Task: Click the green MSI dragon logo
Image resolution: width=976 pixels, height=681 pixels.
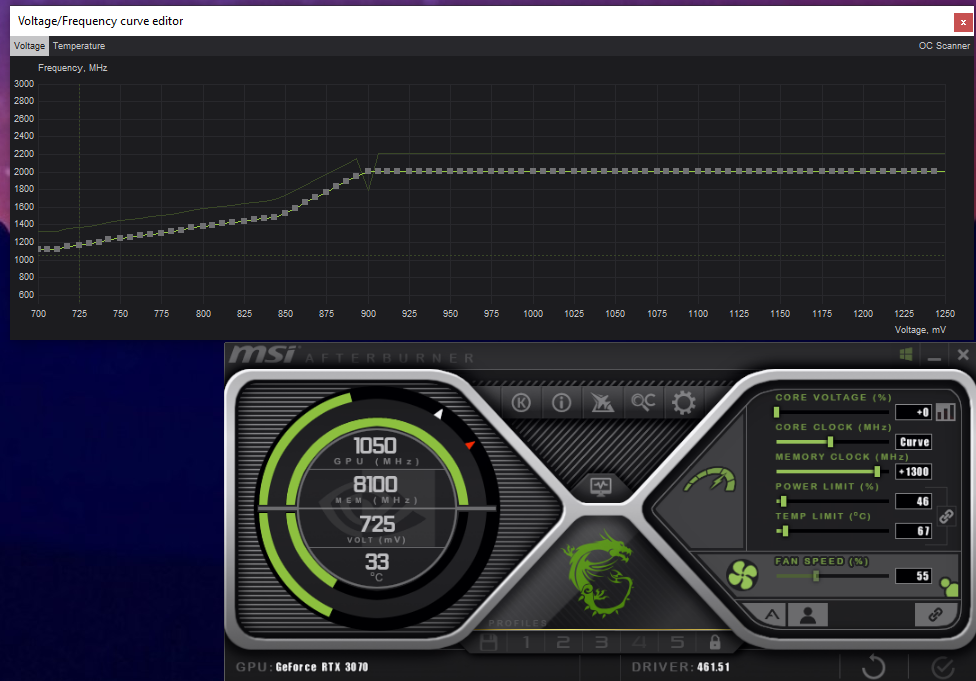Action: [599, 573]
